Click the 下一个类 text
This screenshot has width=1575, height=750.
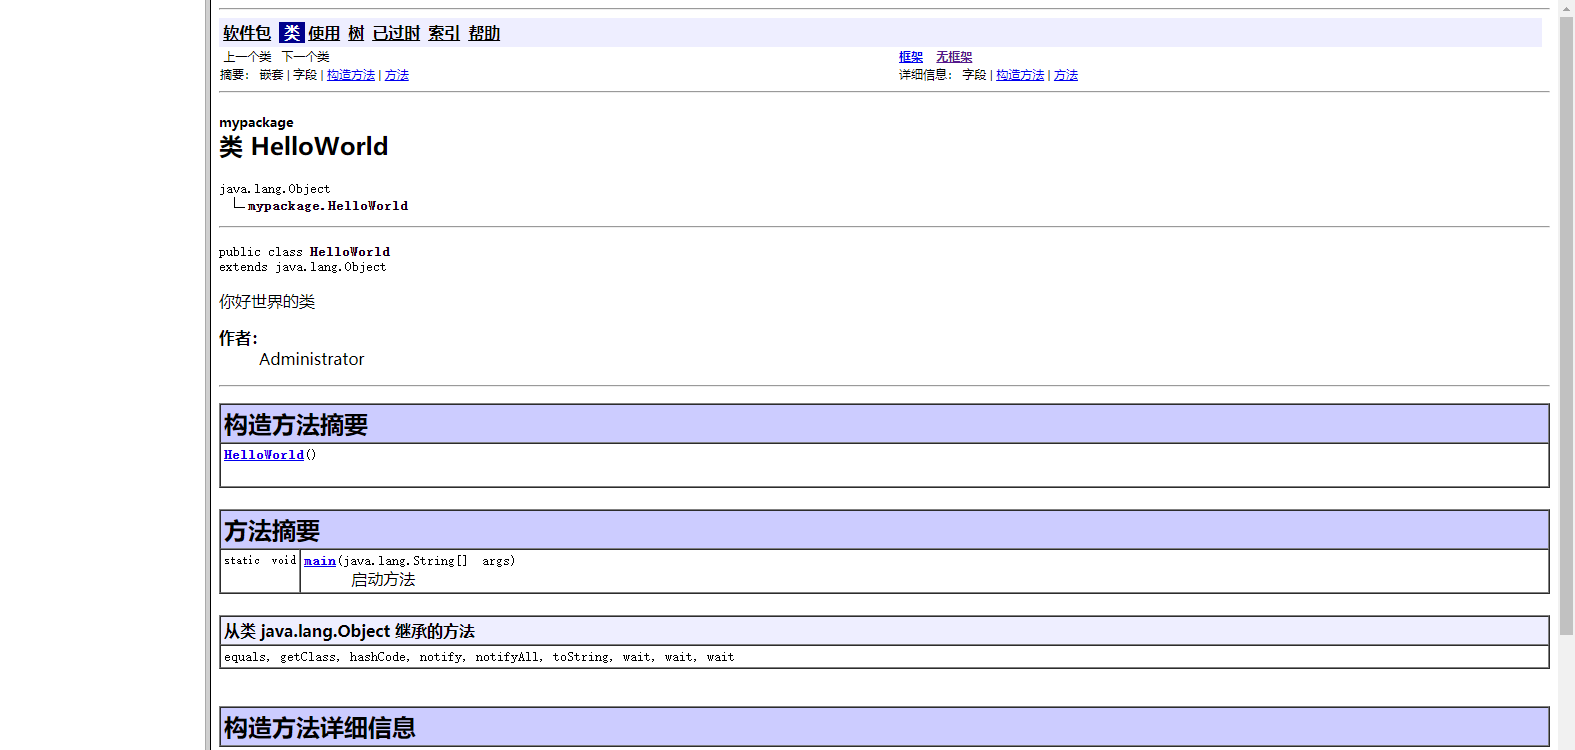click(306, 57)
